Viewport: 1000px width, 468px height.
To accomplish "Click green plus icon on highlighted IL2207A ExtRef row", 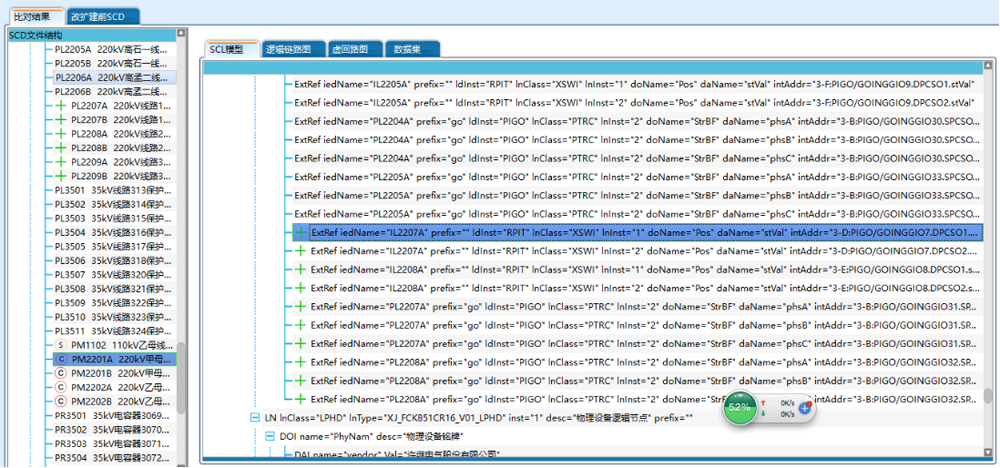I will (300, 232).
